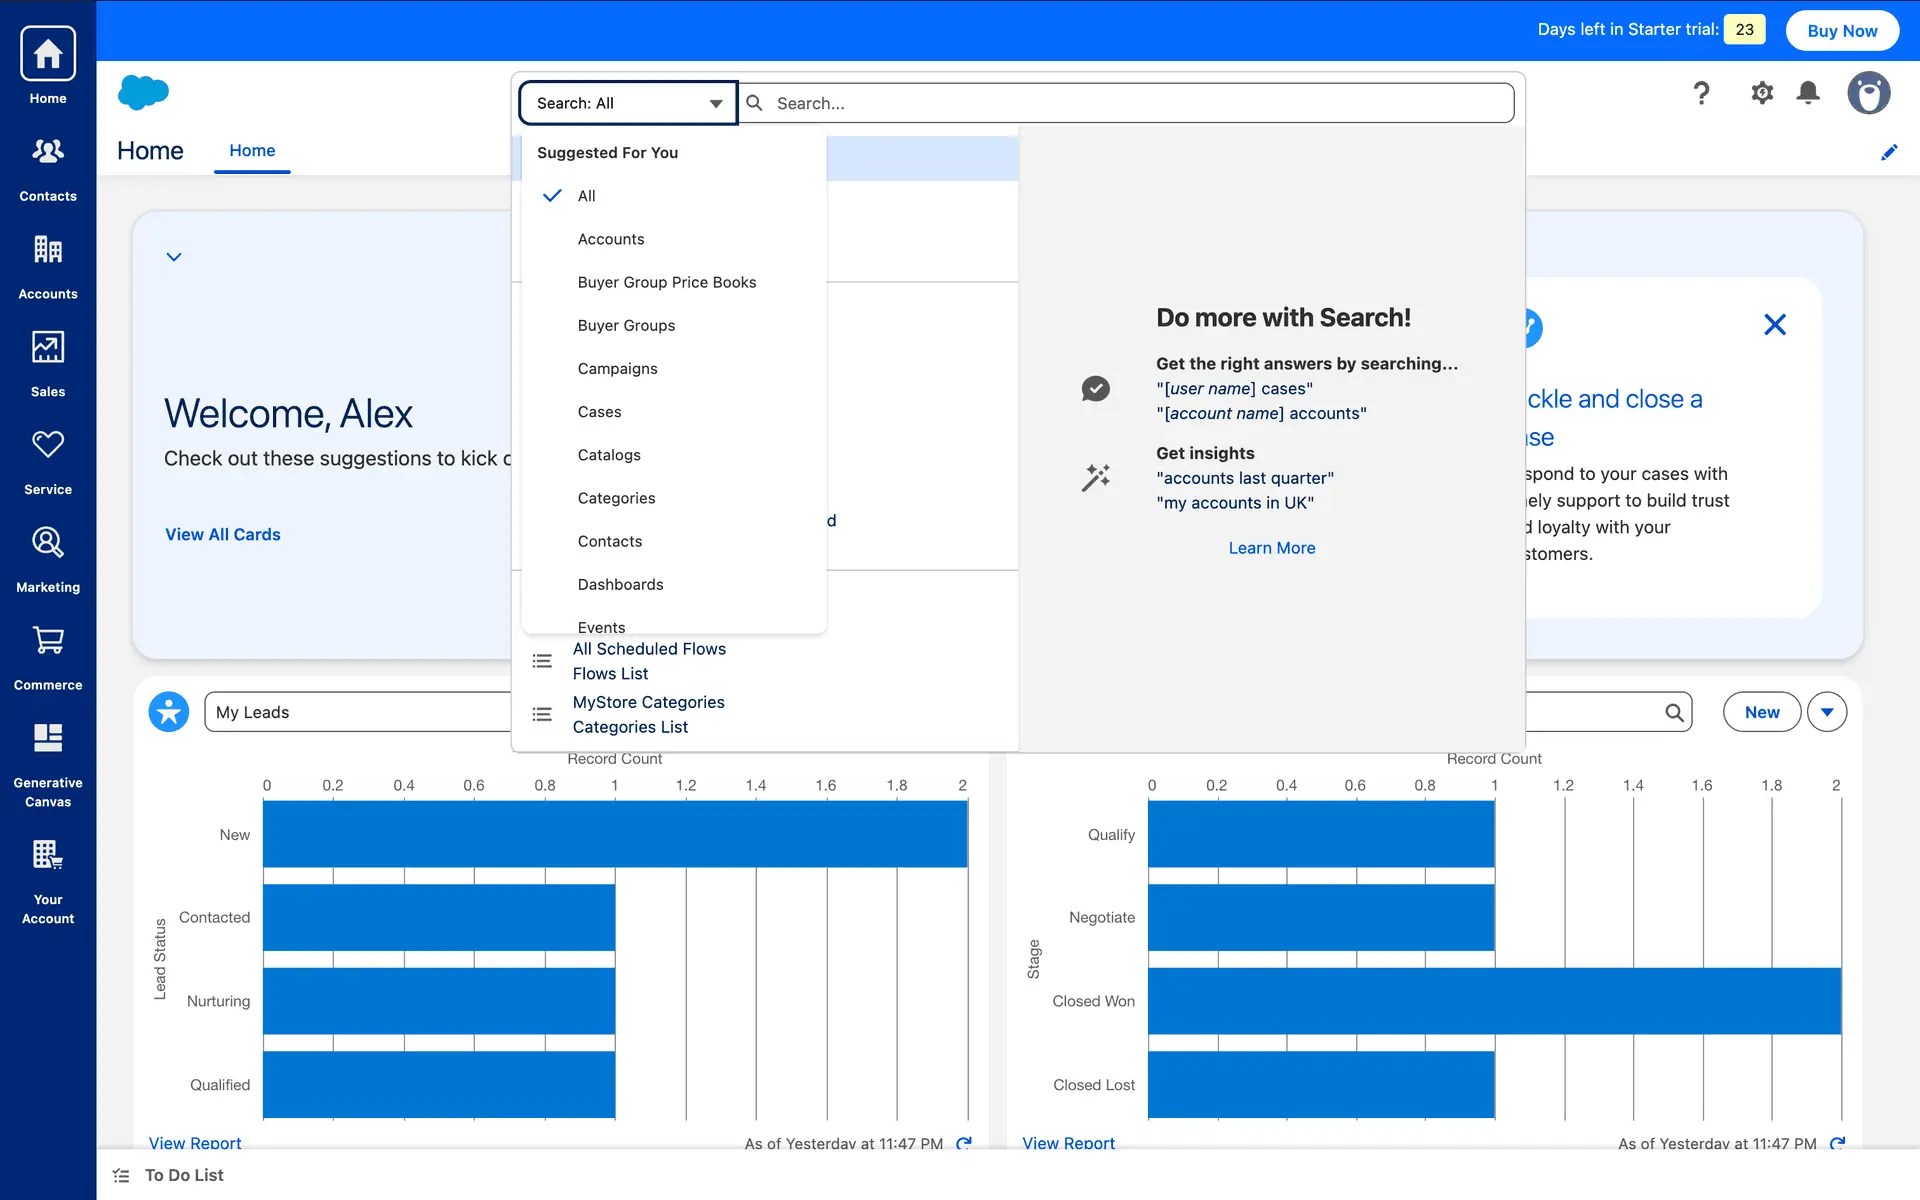Click the help question mark icon

(x=1701, y=94)
